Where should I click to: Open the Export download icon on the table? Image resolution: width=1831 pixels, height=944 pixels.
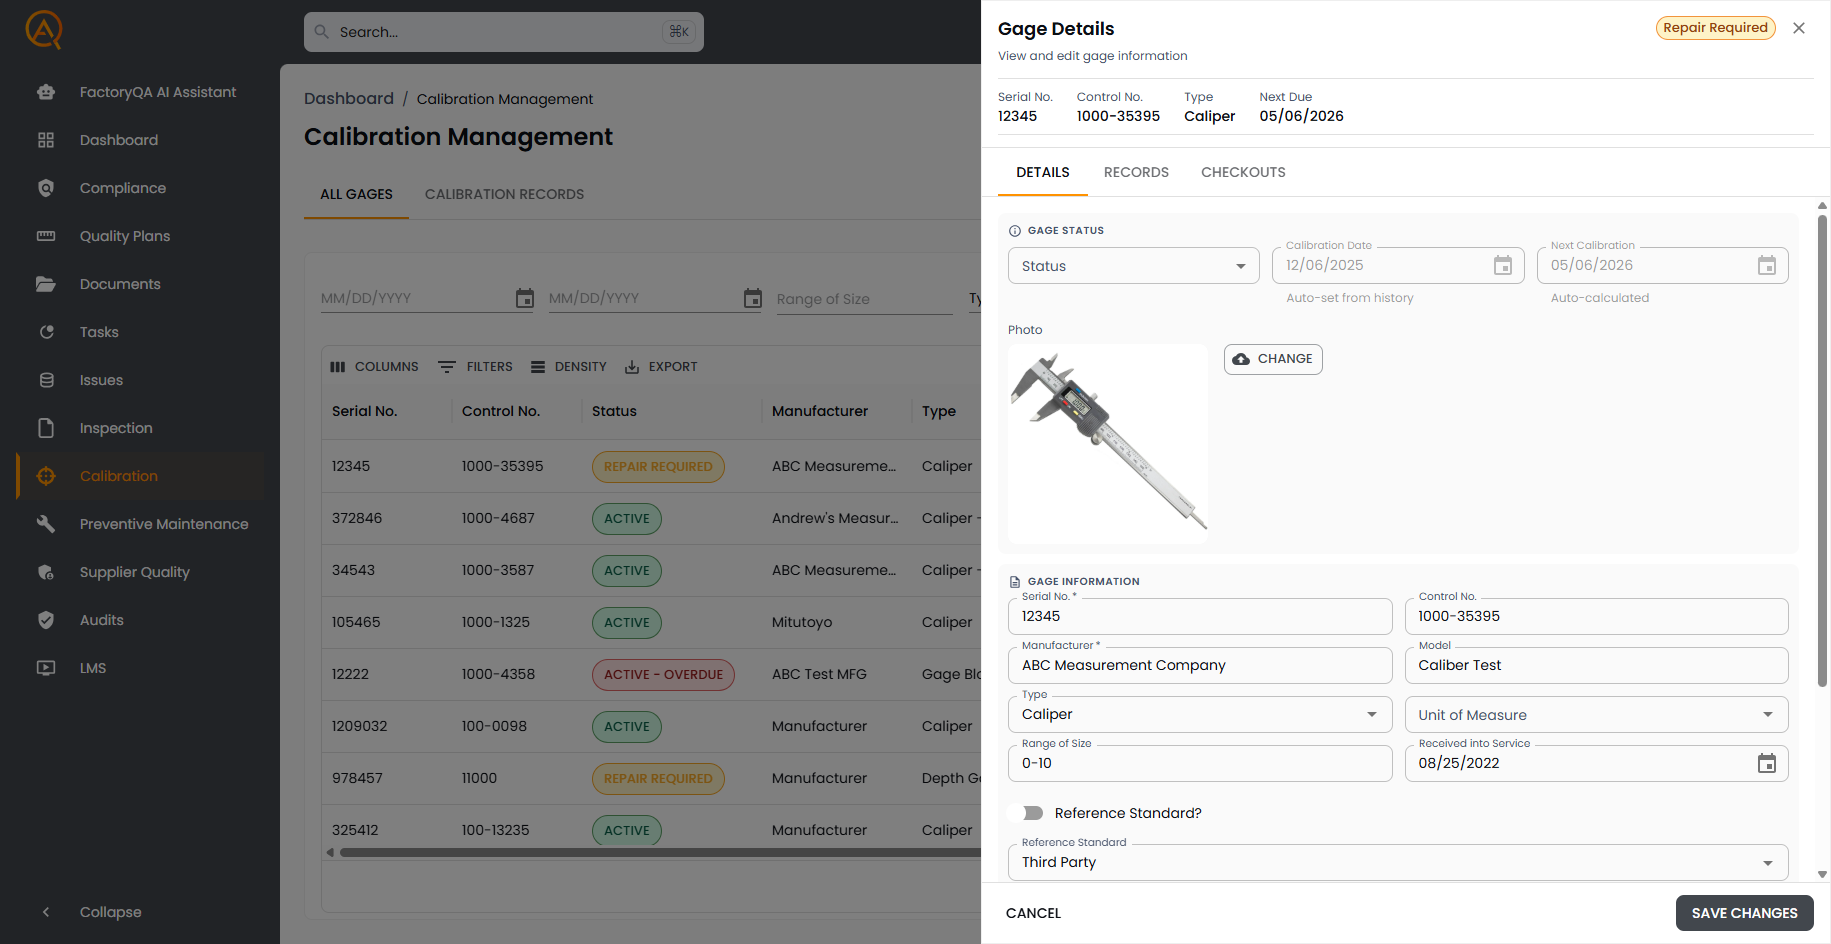[x=632, y=366]
